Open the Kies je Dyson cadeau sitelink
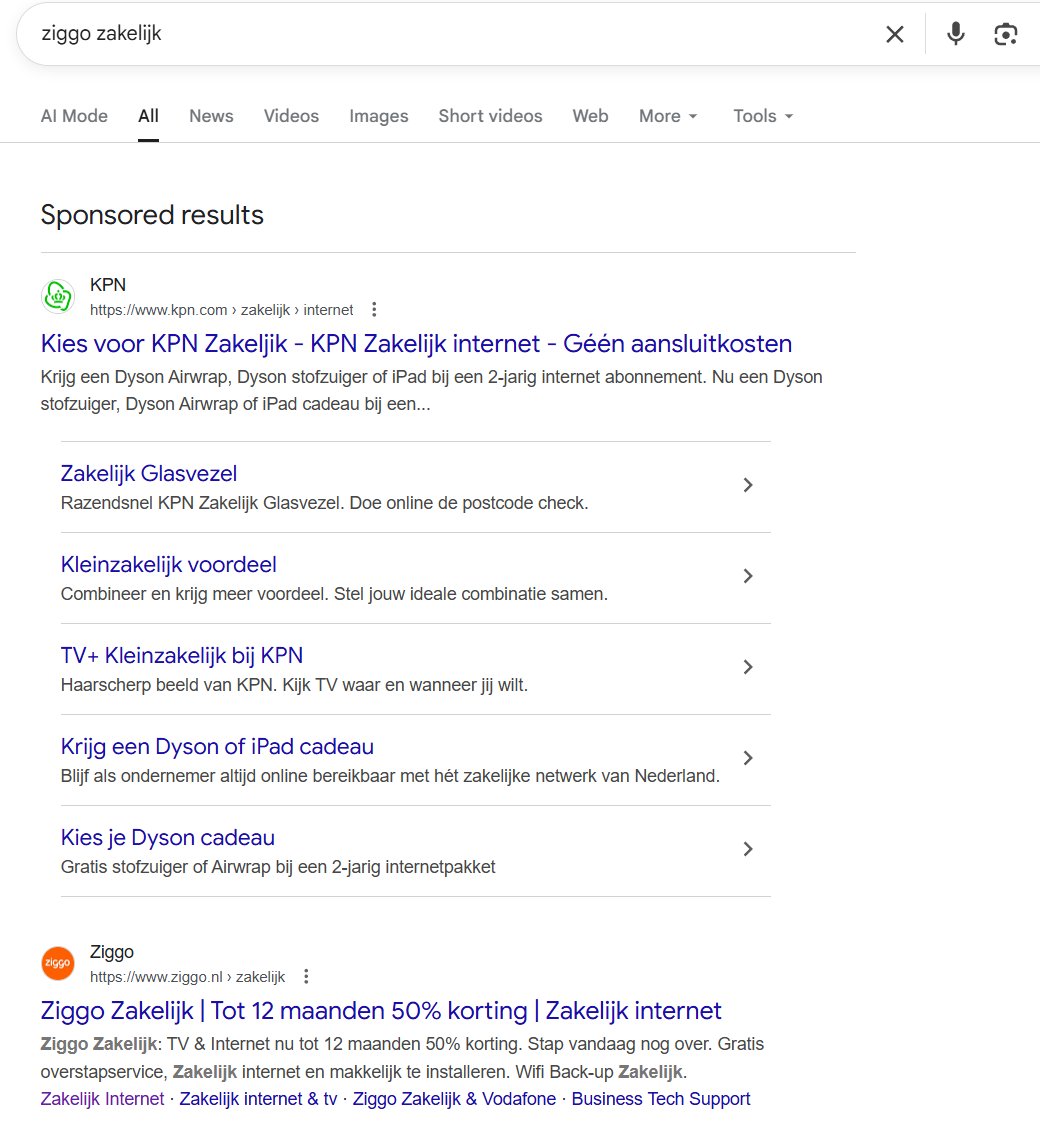The width and height of the screenshot is (1040, 1132). (167, 837)
